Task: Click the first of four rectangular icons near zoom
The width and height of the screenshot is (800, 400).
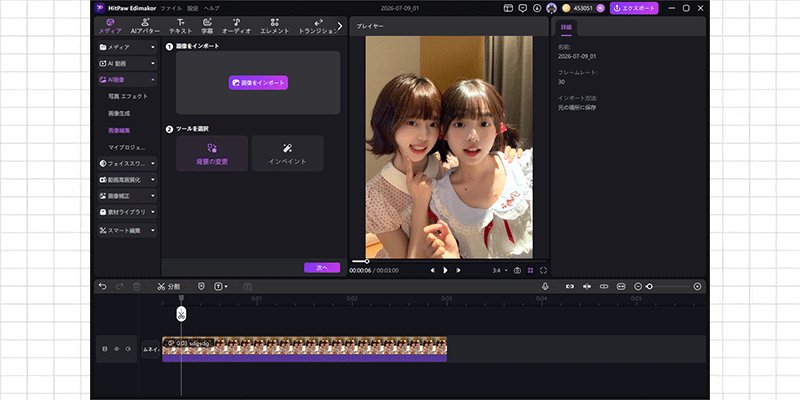Action: (x=570, y=287)
